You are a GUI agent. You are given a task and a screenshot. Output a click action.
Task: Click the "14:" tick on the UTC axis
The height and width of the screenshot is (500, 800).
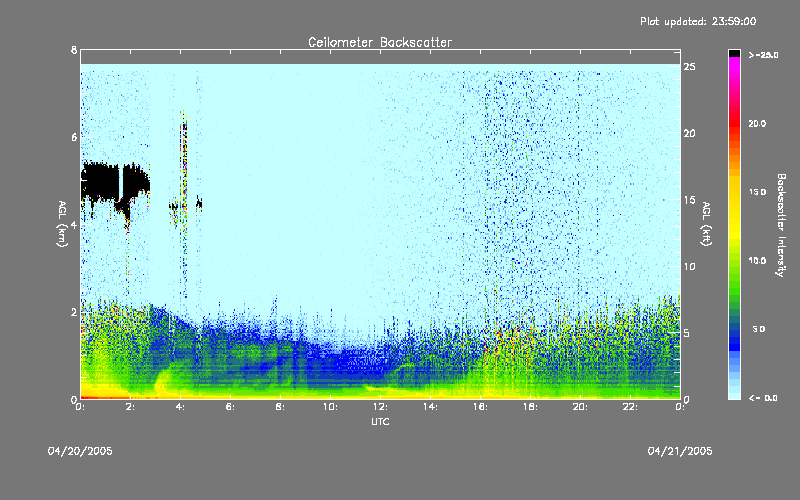pos(430,407)
